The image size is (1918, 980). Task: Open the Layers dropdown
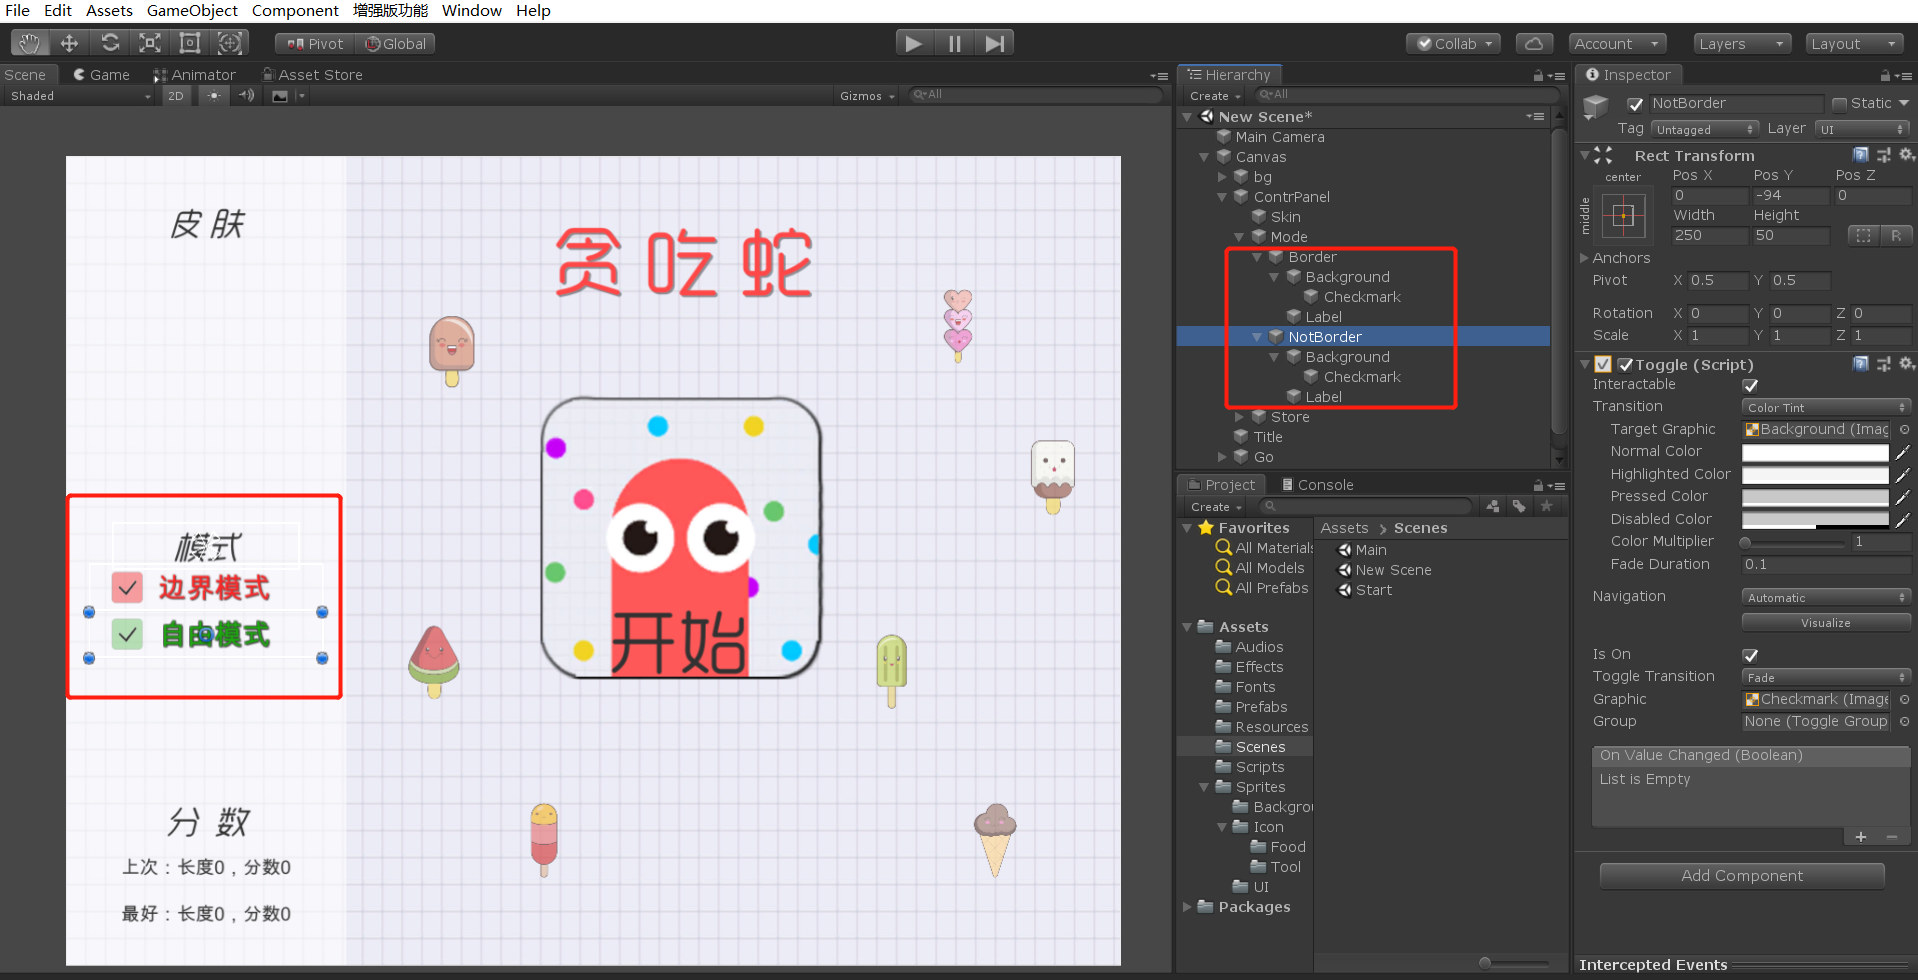point(1742,44)
